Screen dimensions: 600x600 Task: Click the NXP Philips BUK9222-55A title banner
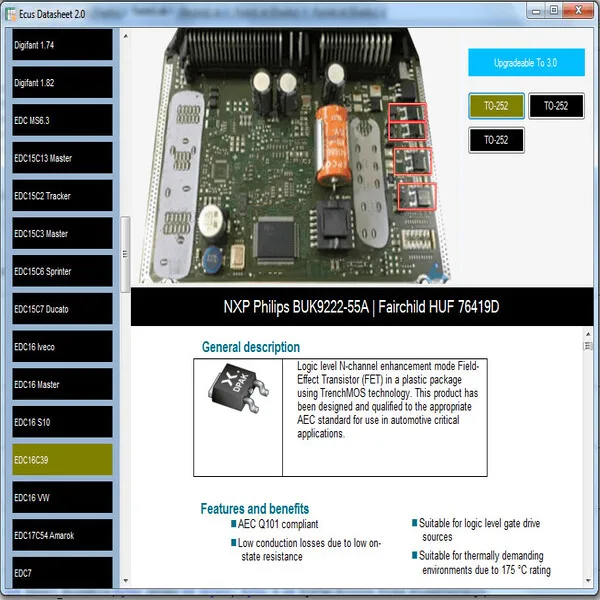click(x=362, y=307)
